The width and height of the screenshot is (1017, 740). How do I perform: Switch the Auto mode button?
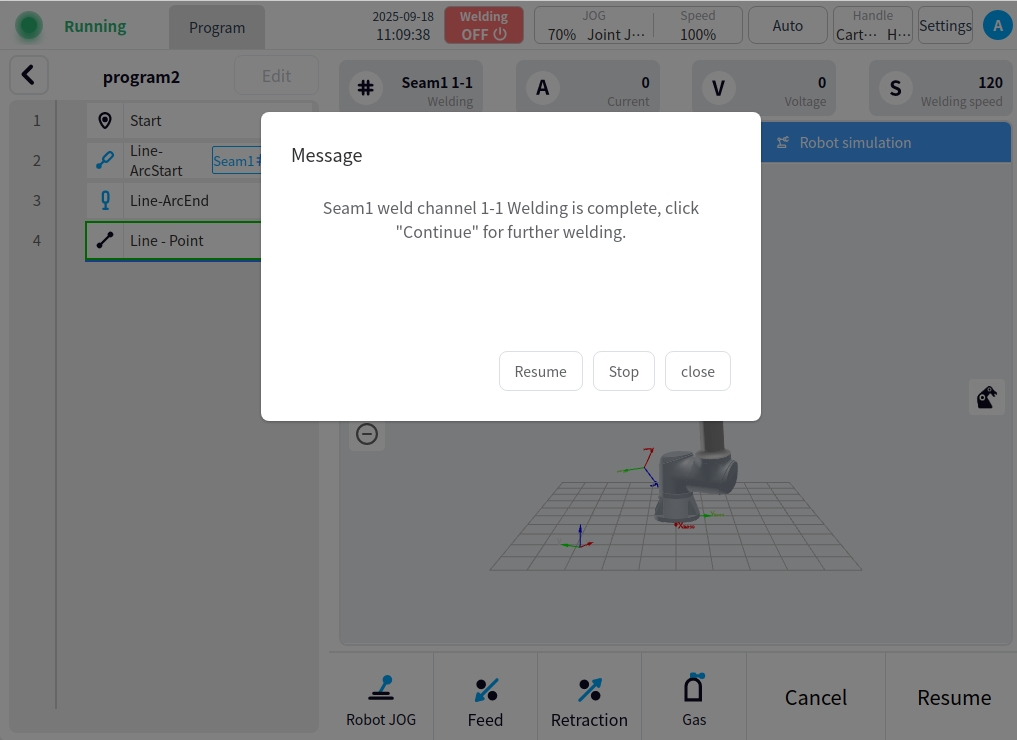[x=787, y=26]
